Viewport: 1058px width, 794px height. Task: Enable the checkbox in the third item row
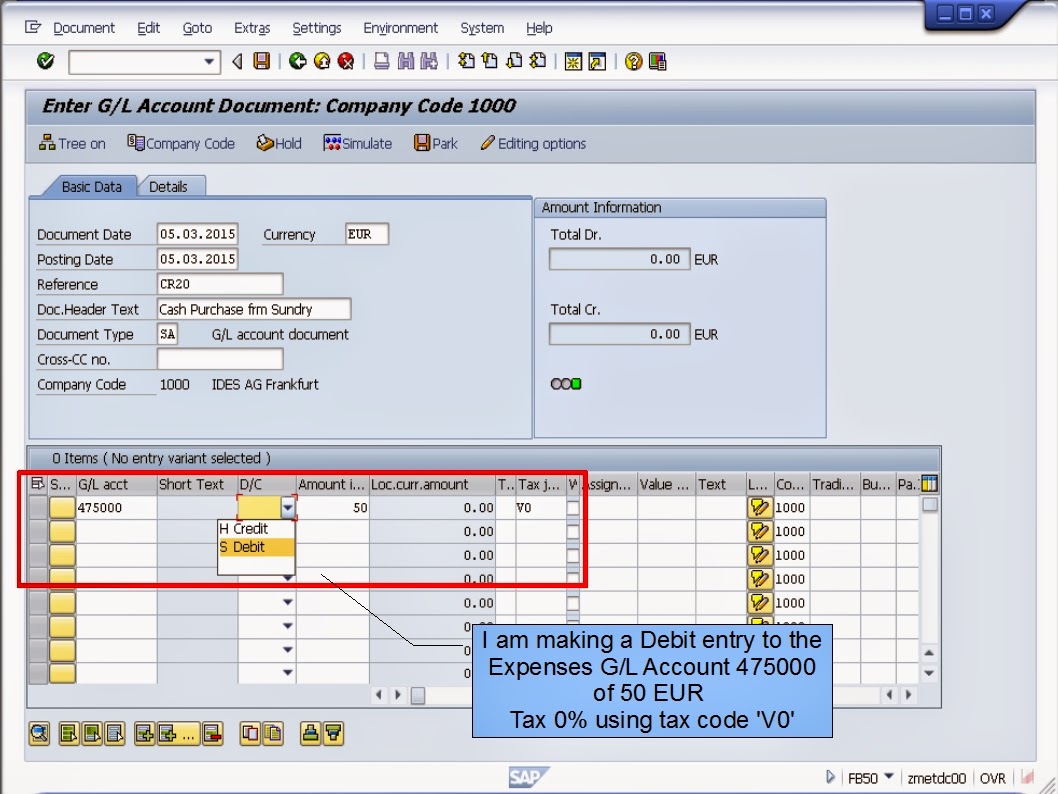(x=573, y=554)
